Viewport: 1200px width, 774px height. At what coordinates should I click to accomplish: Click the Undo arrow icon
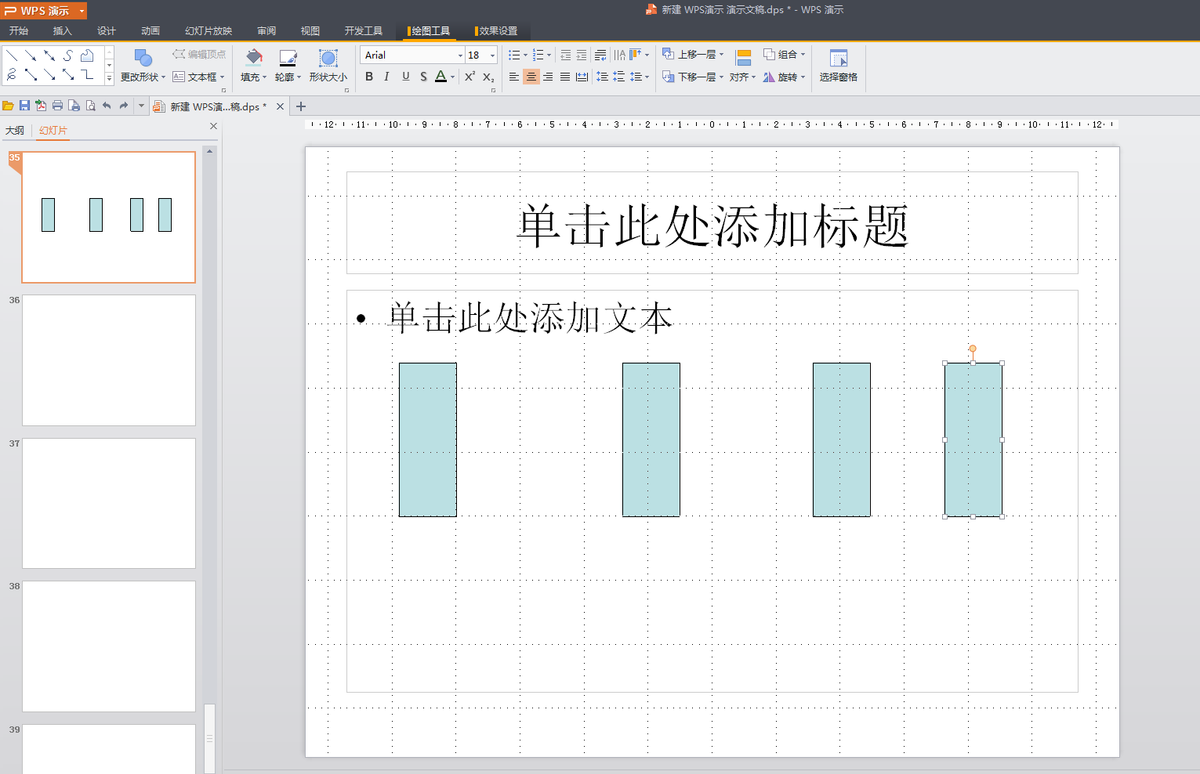pyautogui.click(x=106, y=106)
